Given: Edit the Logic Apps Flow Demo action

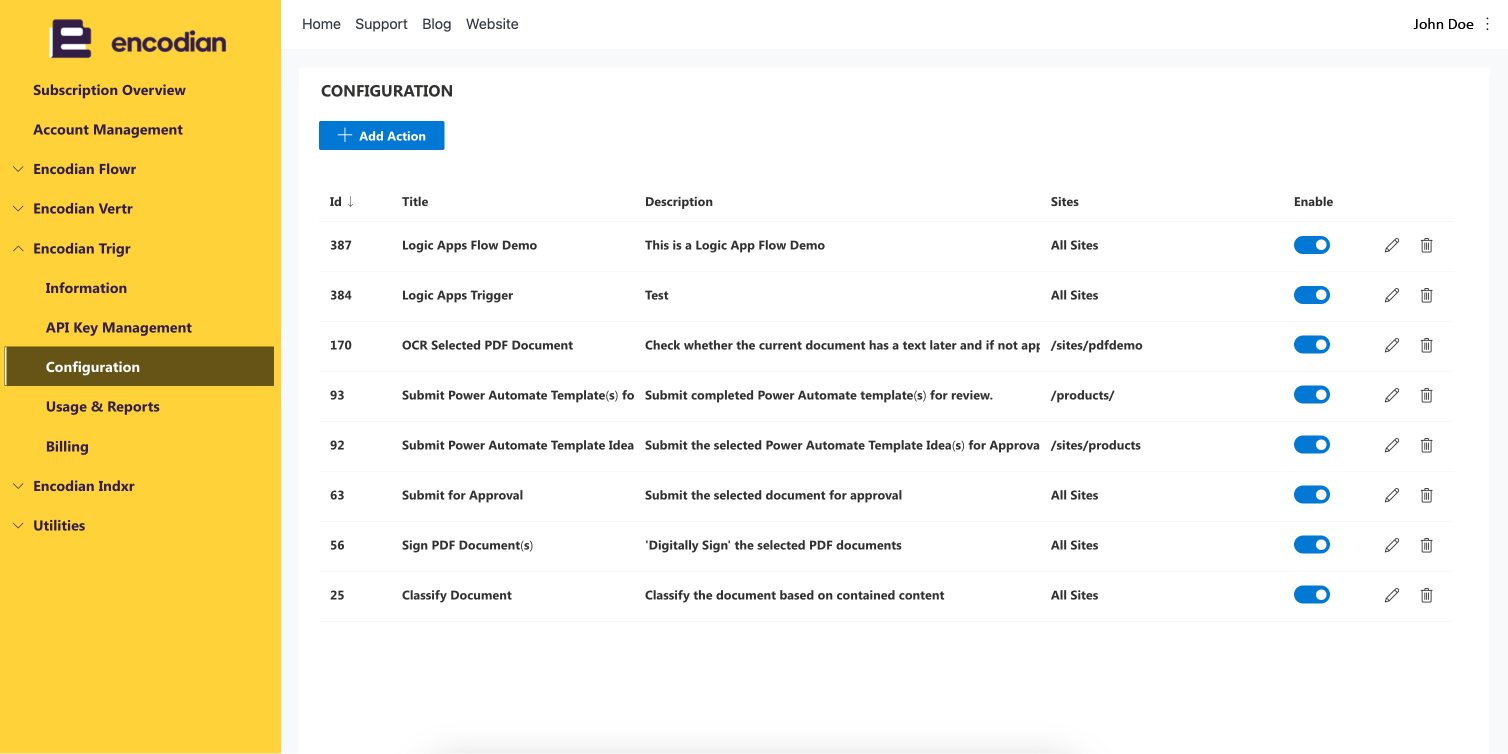Looking at the screenshot, I should pos(1392,245).
